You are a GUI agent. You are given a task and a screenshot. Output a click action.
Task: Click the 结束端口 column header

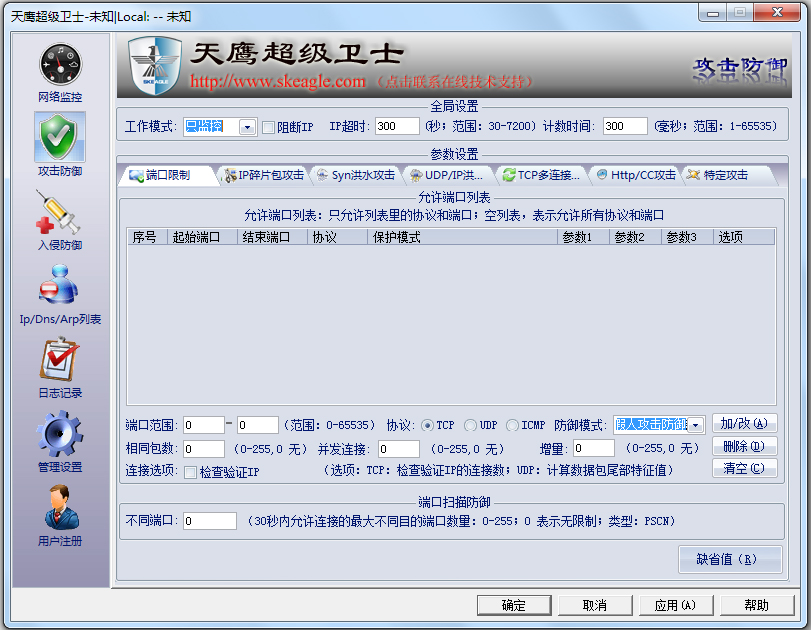point(272,237)
